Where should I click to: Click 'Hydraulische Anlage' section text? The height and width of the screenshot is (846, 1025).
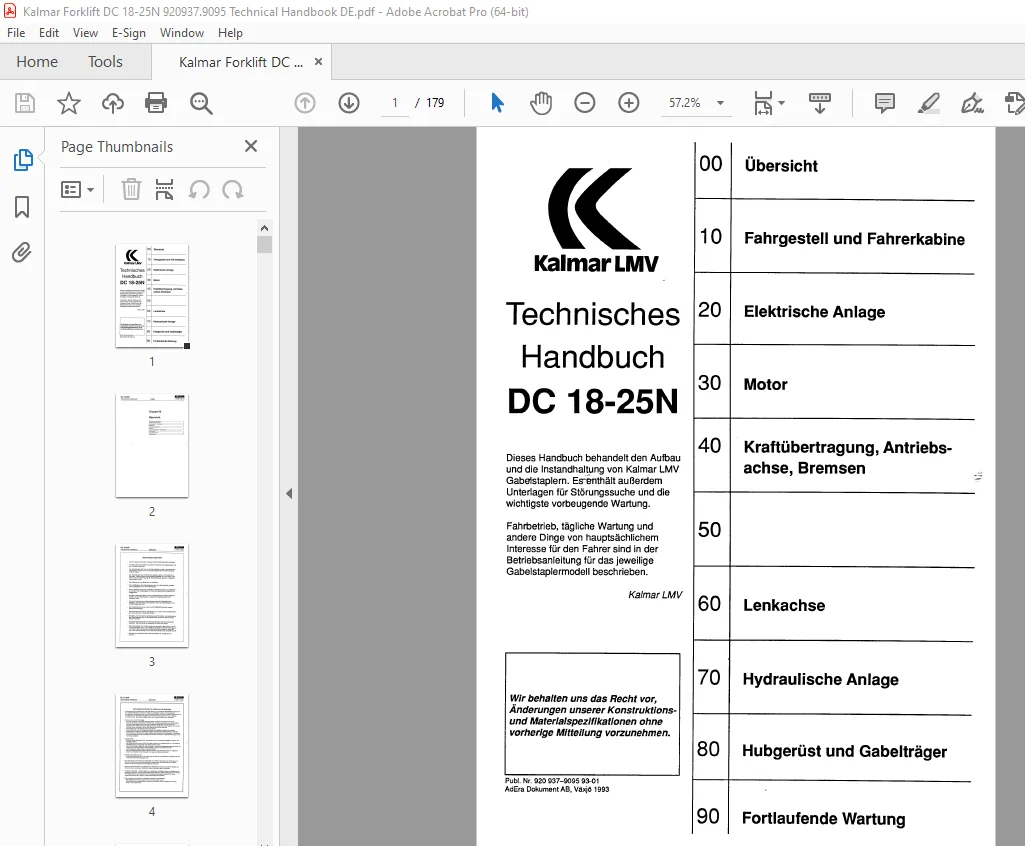[x=820, y=679]
